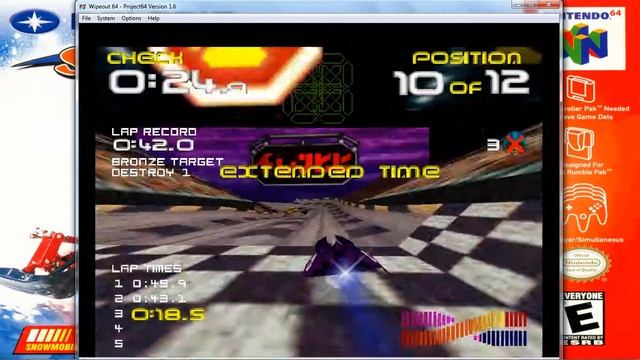Click current lap 3 time 0:18.5
Image resolution: width=640 pixels, height=360 pixels.
click(168, 314)
